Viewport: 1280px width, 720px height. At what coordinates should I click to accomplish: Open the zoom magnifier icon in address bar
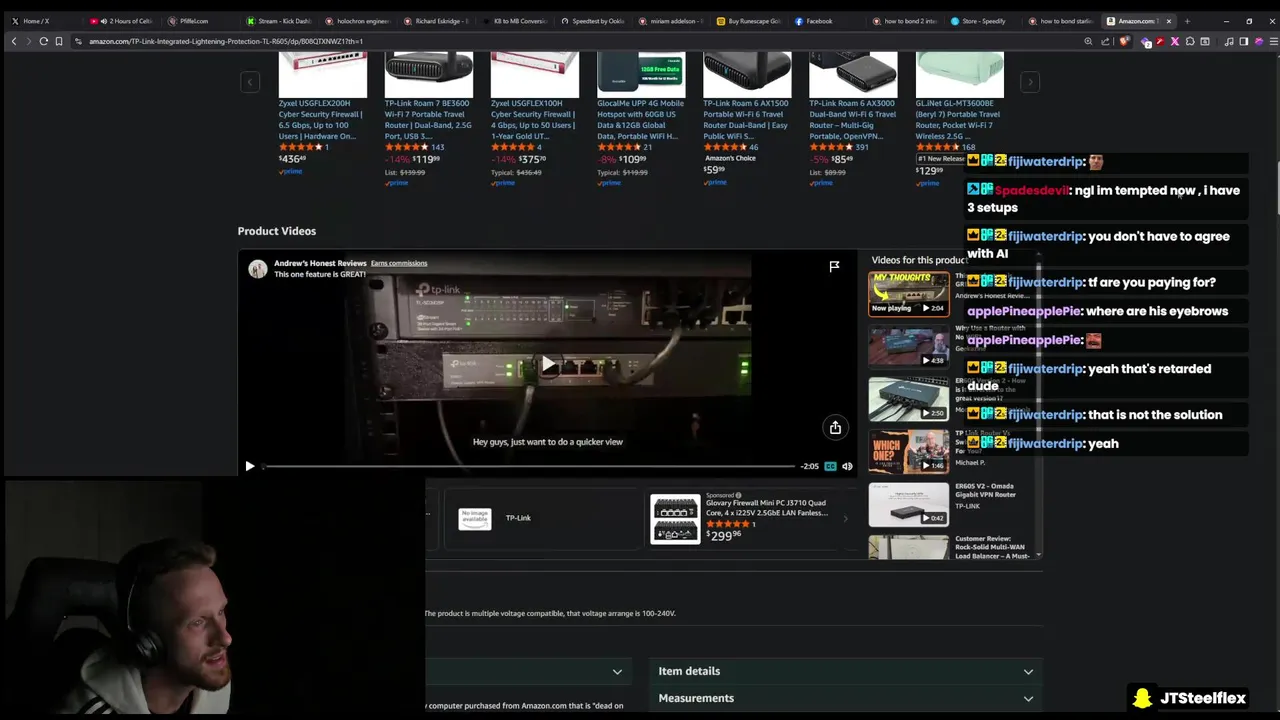tap(1088, 41)
